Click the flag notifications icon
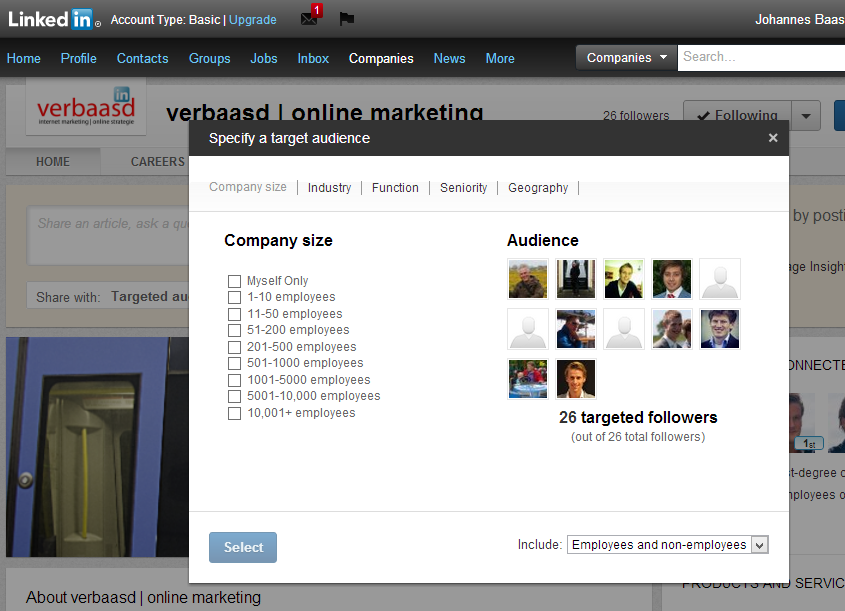This screenshot has width=845, height=611. (x=347, y=19)
